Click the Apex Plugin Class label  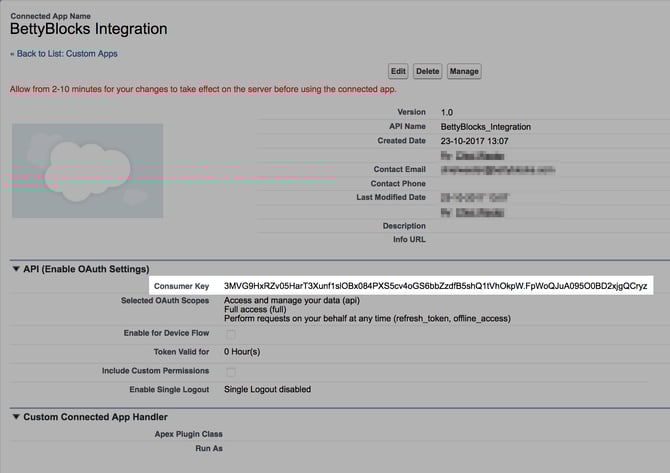pos(188,434)
